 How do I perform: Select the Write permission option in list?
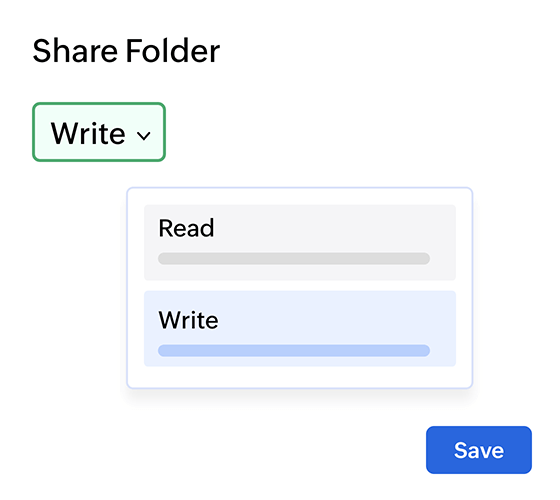point(300,329)
